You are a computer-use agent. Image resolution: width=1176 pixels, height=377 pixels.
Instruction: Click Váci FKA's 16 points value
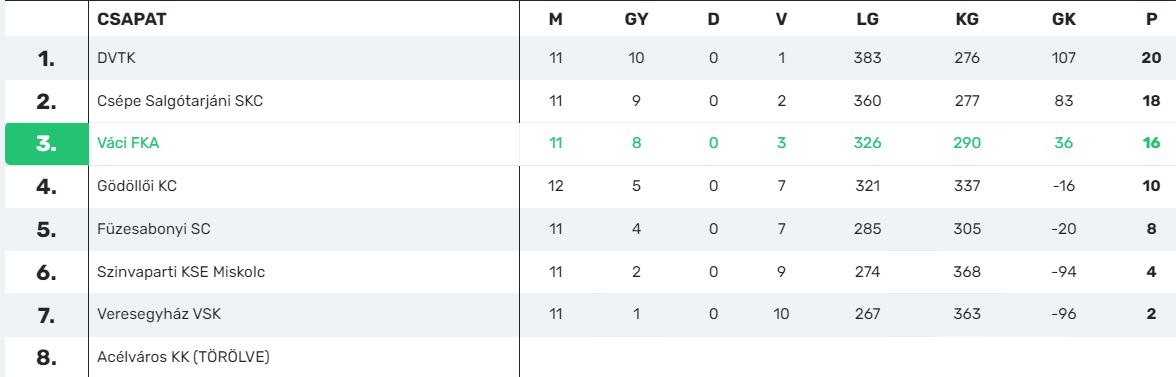[1151, 143]
